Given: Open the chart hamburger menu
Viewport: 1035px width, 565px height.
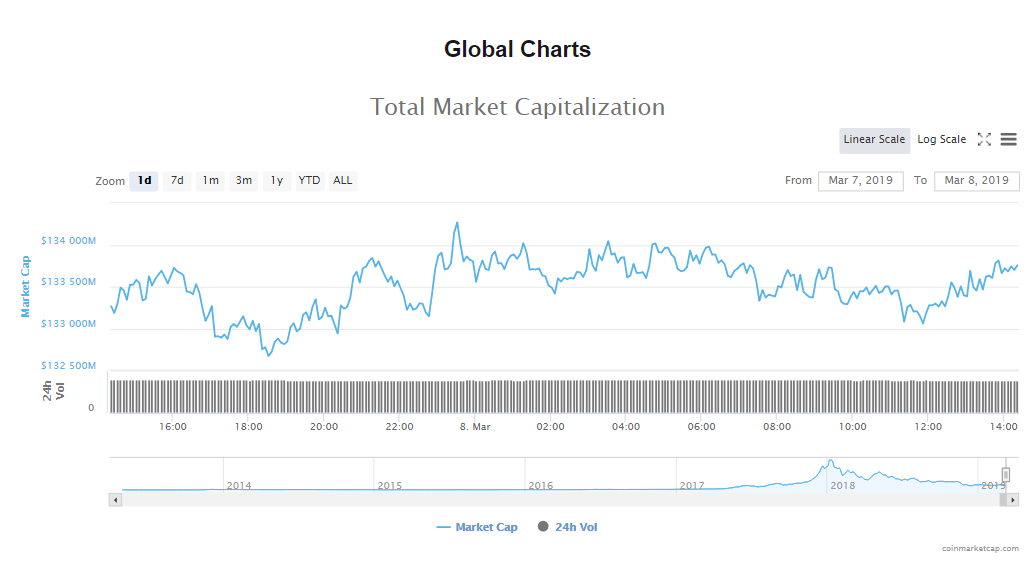Looking at the screenshot, I should point(1008,140).
